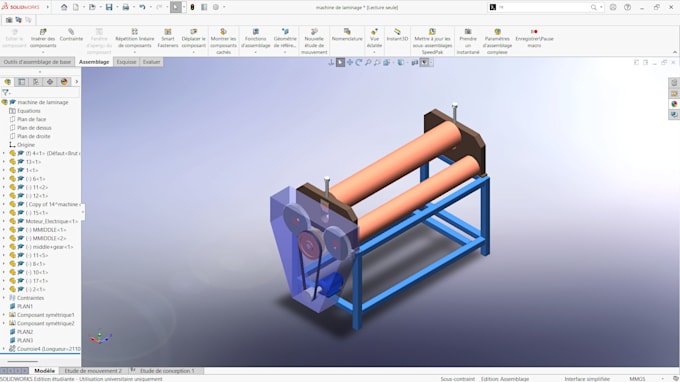Click the Home icon in the top toolbar
The image size is (680, 382).
(x=64, y=7)
